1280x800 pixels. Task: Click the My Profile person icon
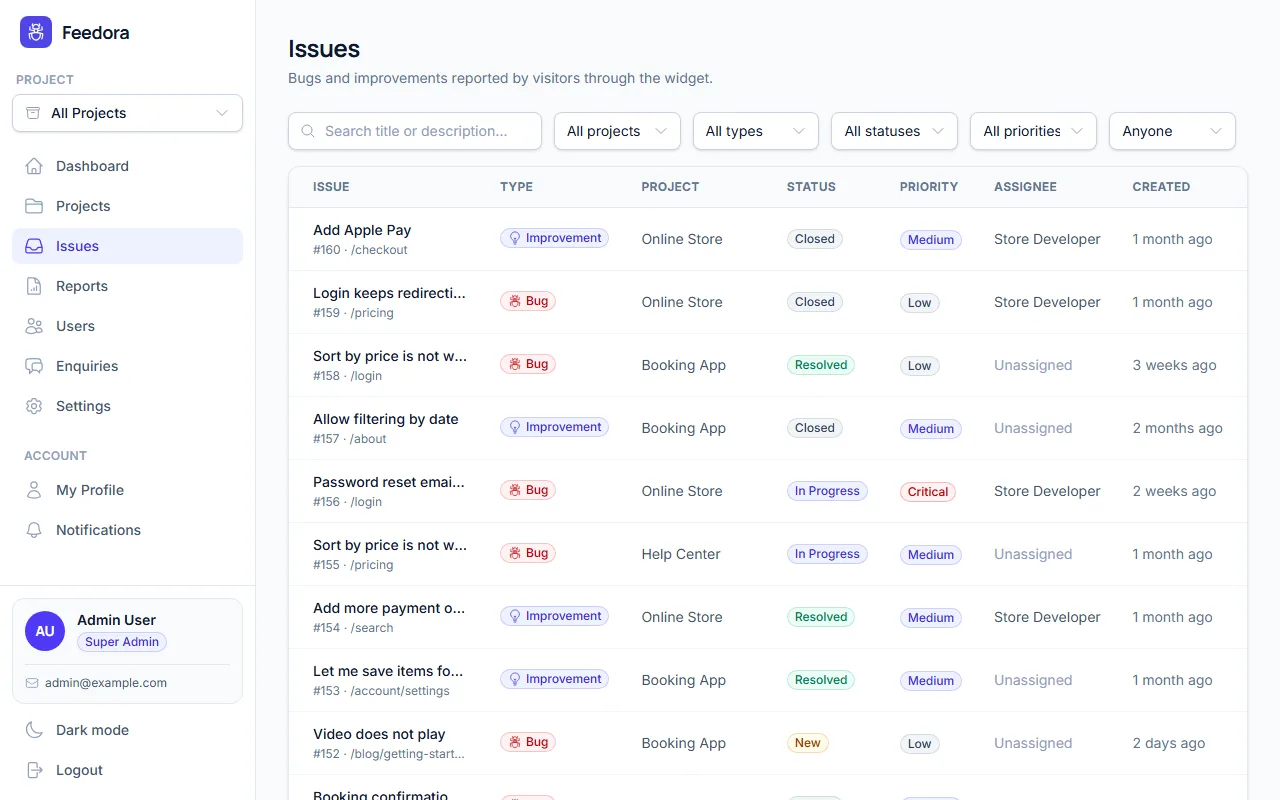point(34,490)
